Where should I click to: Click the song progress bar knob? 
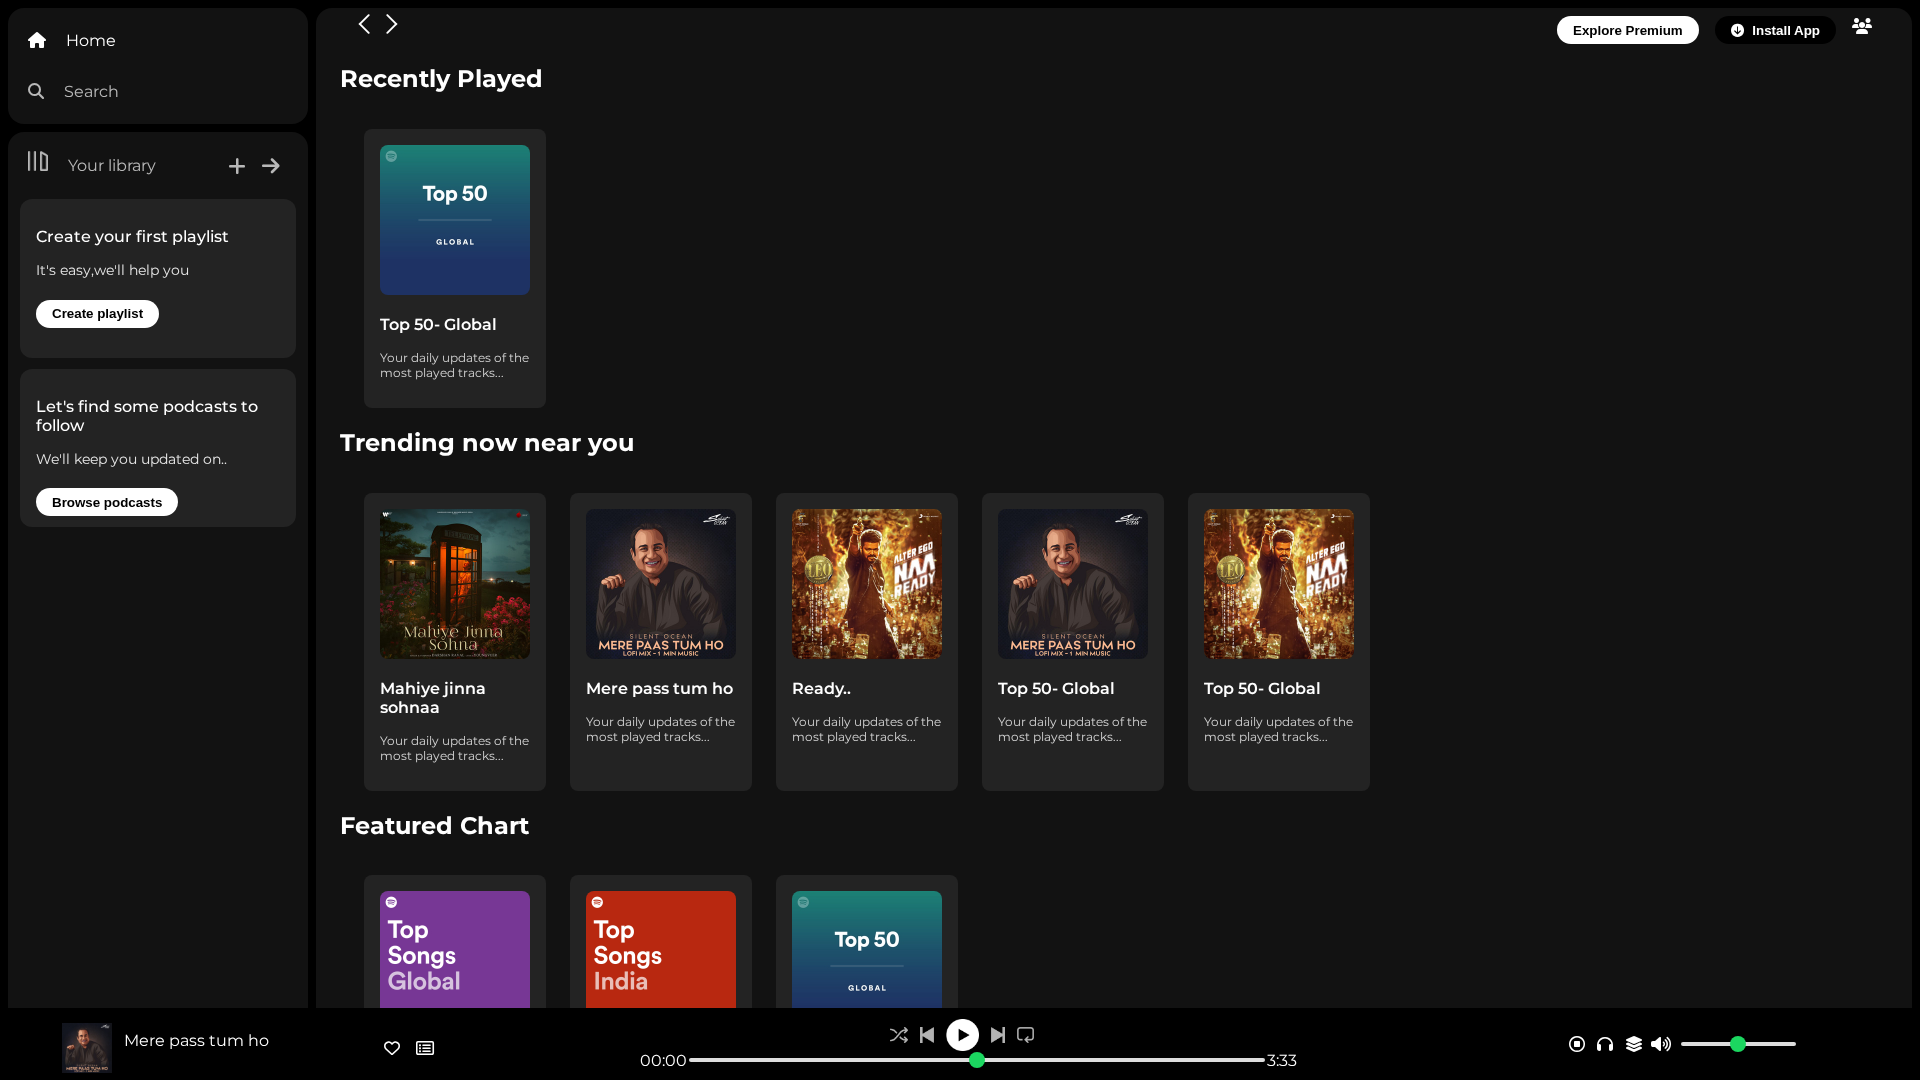point(977,1060)
